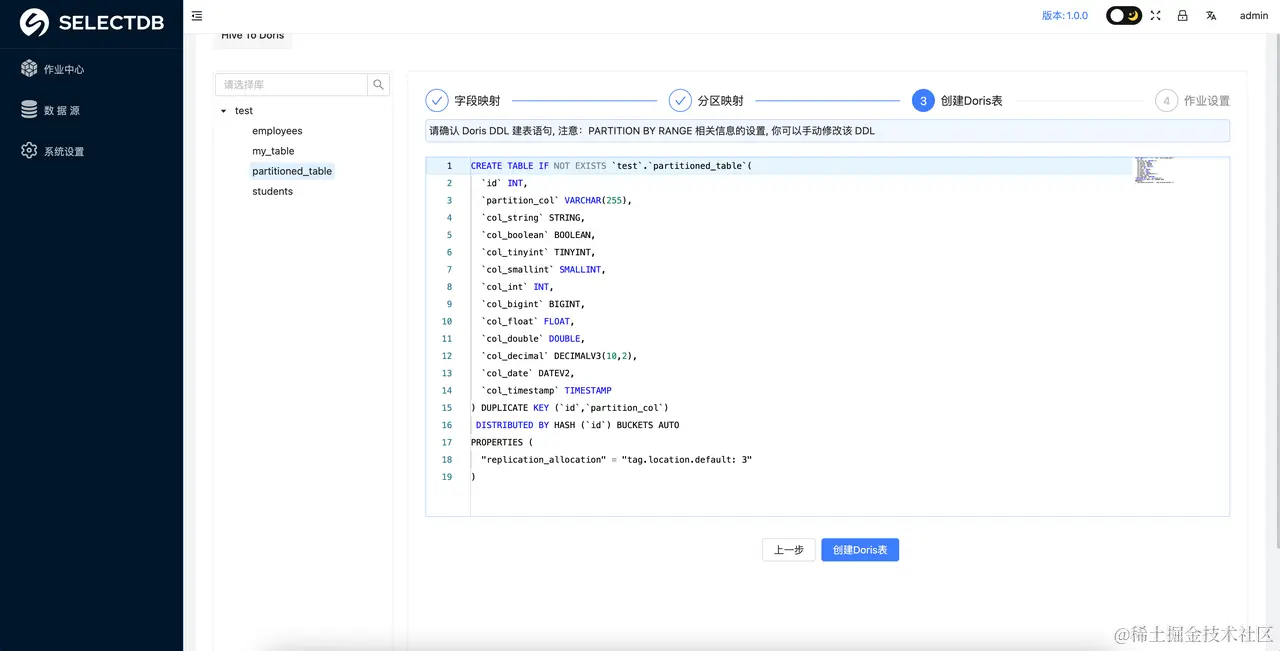Click the 系统设置 gear icon

tap(29, 151)
